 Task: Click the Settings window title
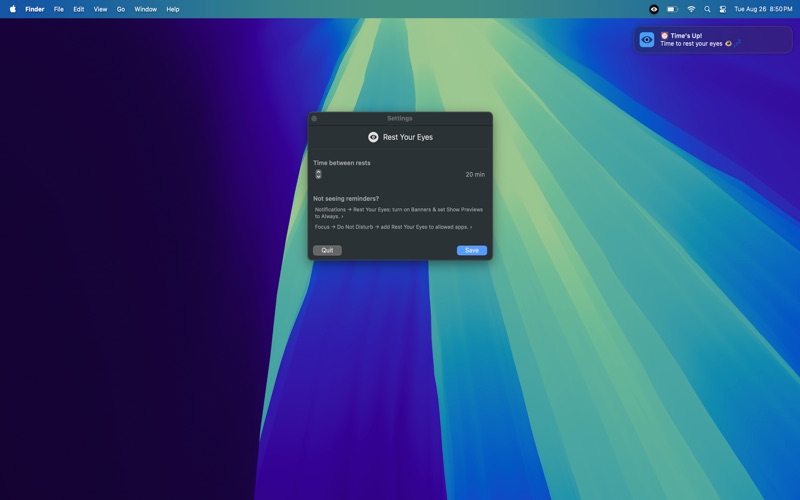(399, 118)
